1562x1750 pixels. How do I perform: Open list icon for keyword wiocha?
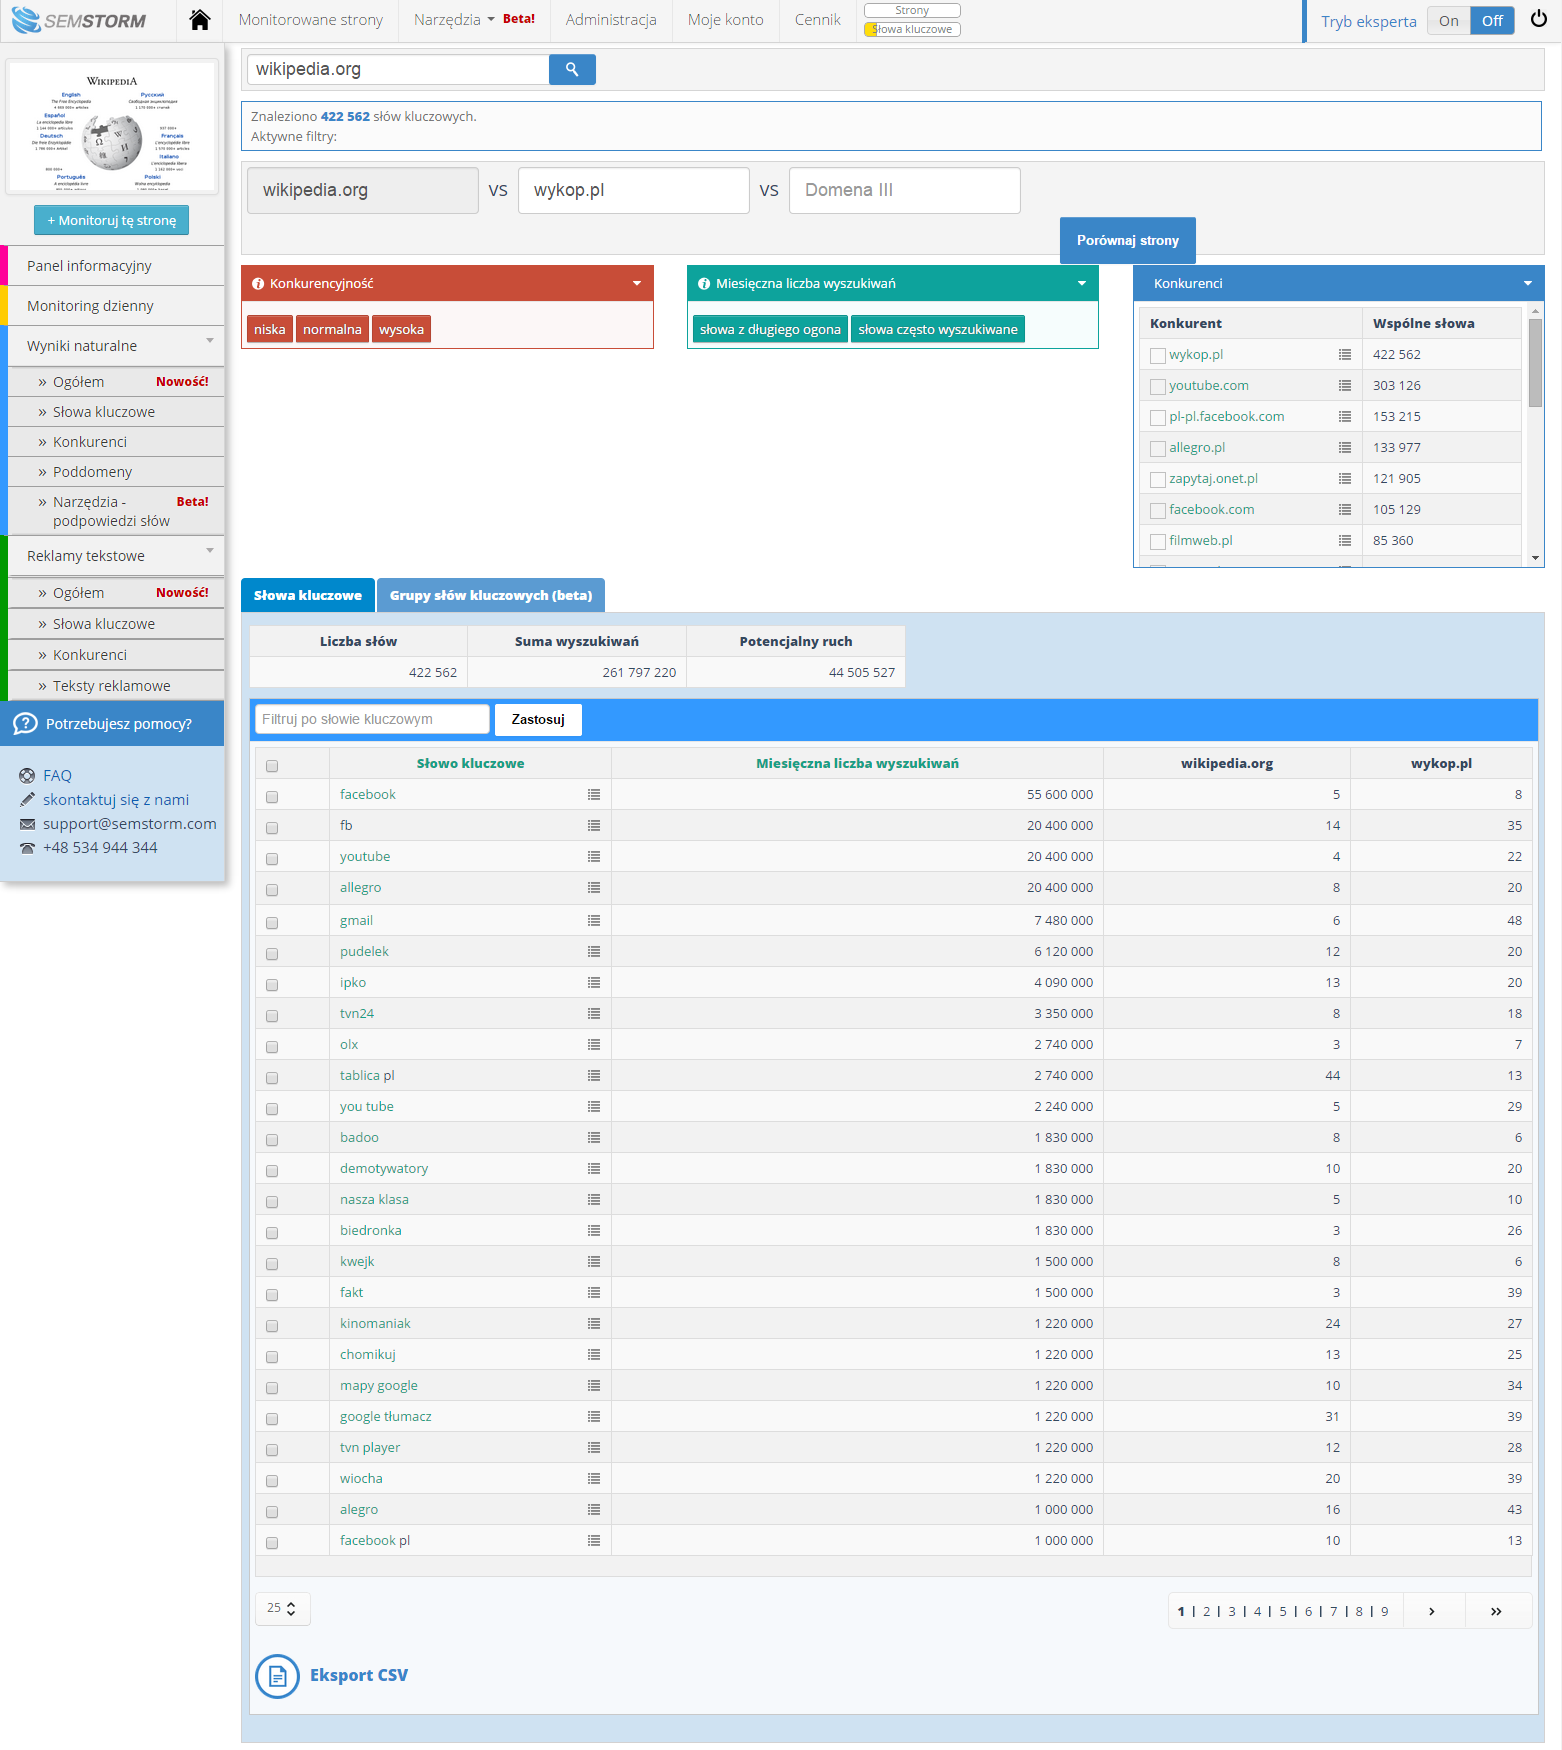point(594,1478)
